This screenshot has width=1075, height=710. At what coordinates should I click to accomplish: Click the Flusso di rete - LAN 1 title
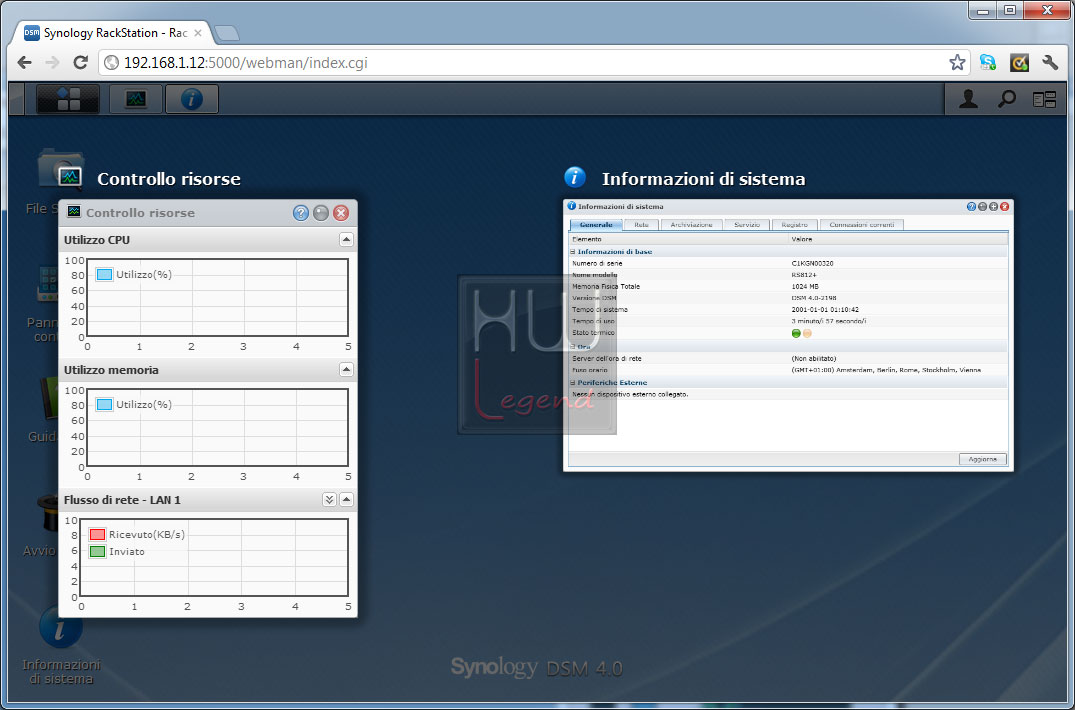pos(122,500)
